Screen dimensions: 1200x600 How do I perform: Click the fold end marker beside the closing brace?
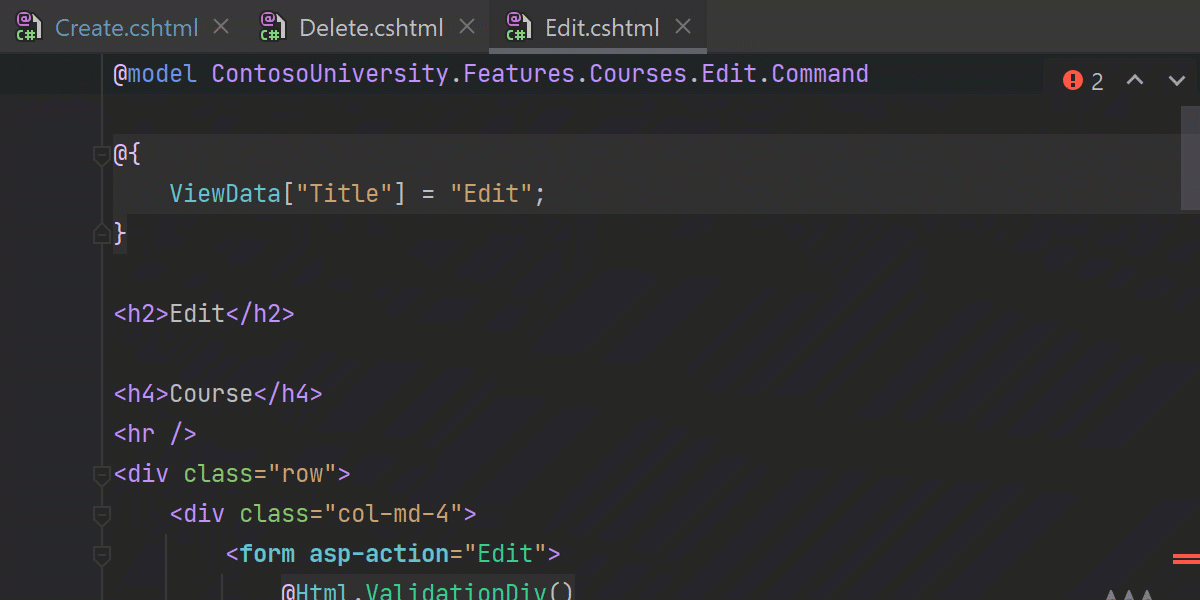point(101,233)
